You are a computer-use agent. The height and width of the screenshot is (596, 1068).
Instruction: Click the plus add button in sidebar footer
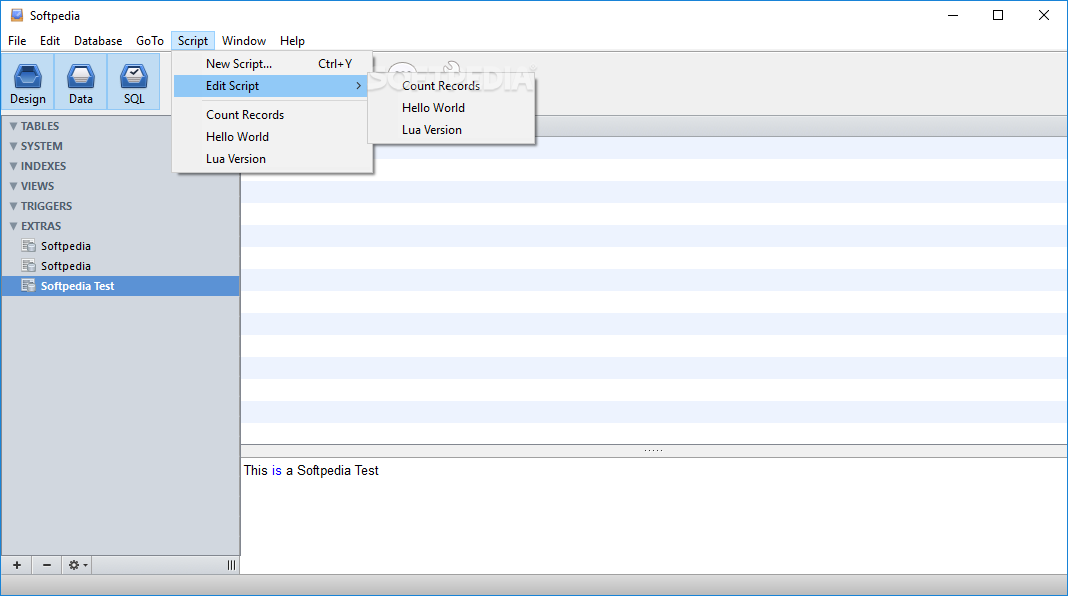coord(17,565)
